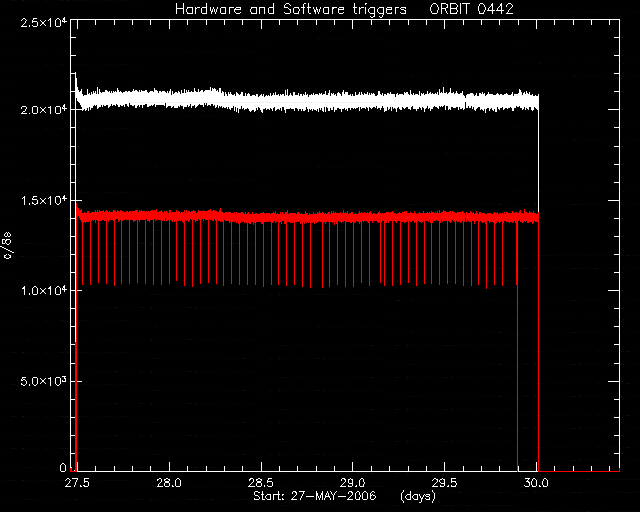
Task: Click the 2.0×10⁴ y-axis tick label
Action: pos(44,110)
